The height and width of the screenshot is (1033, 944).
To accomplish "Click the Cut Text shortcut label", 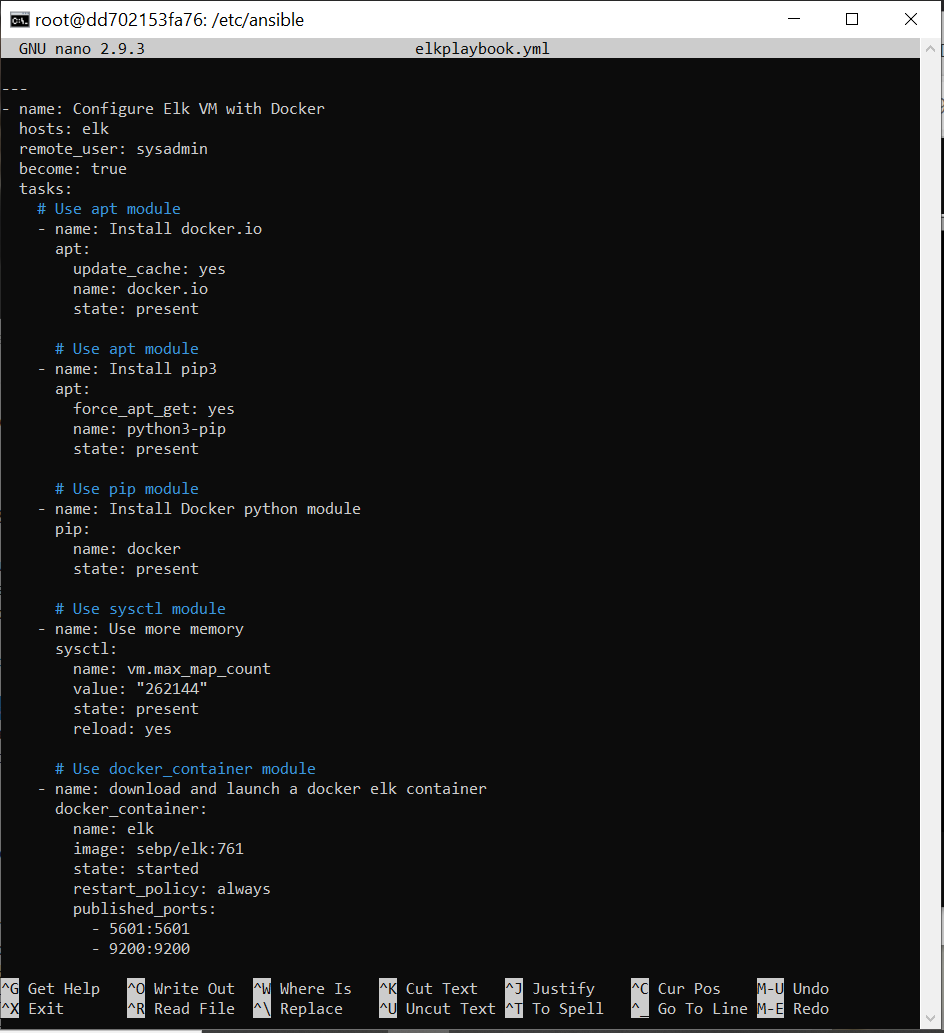I will [442, 988].
